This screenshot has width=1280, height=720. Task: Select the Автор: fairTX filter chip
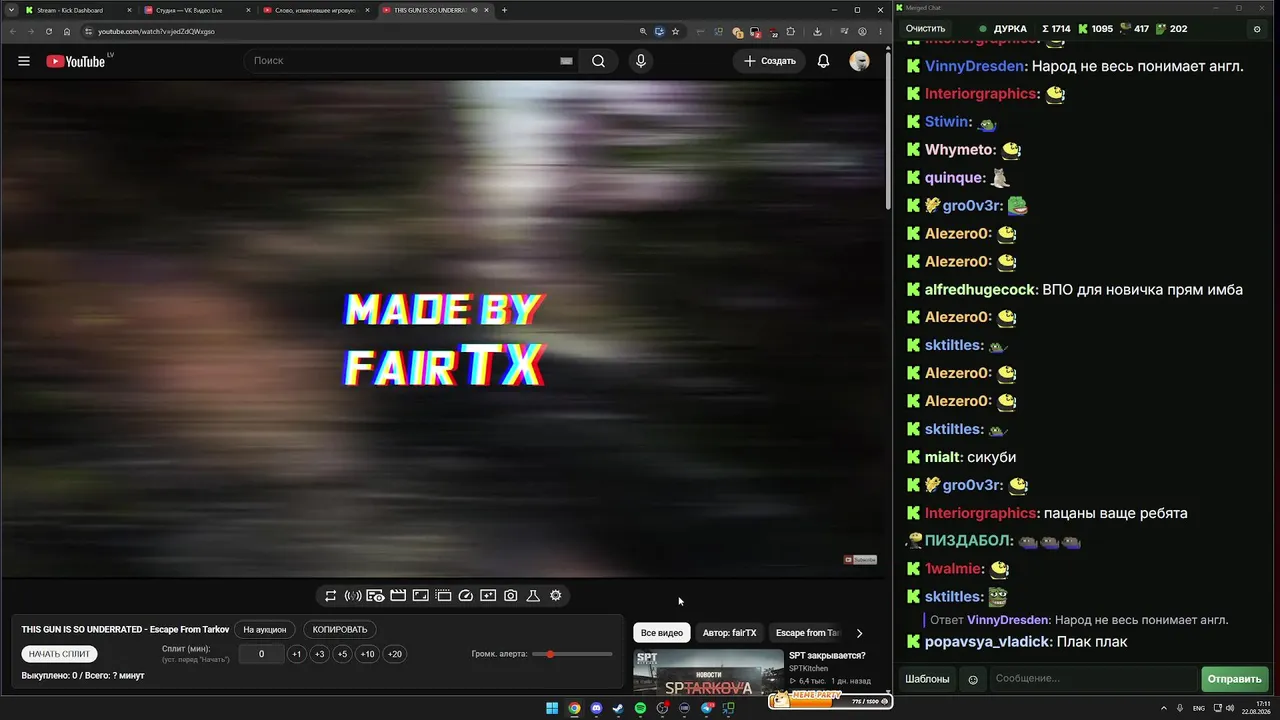729,633
